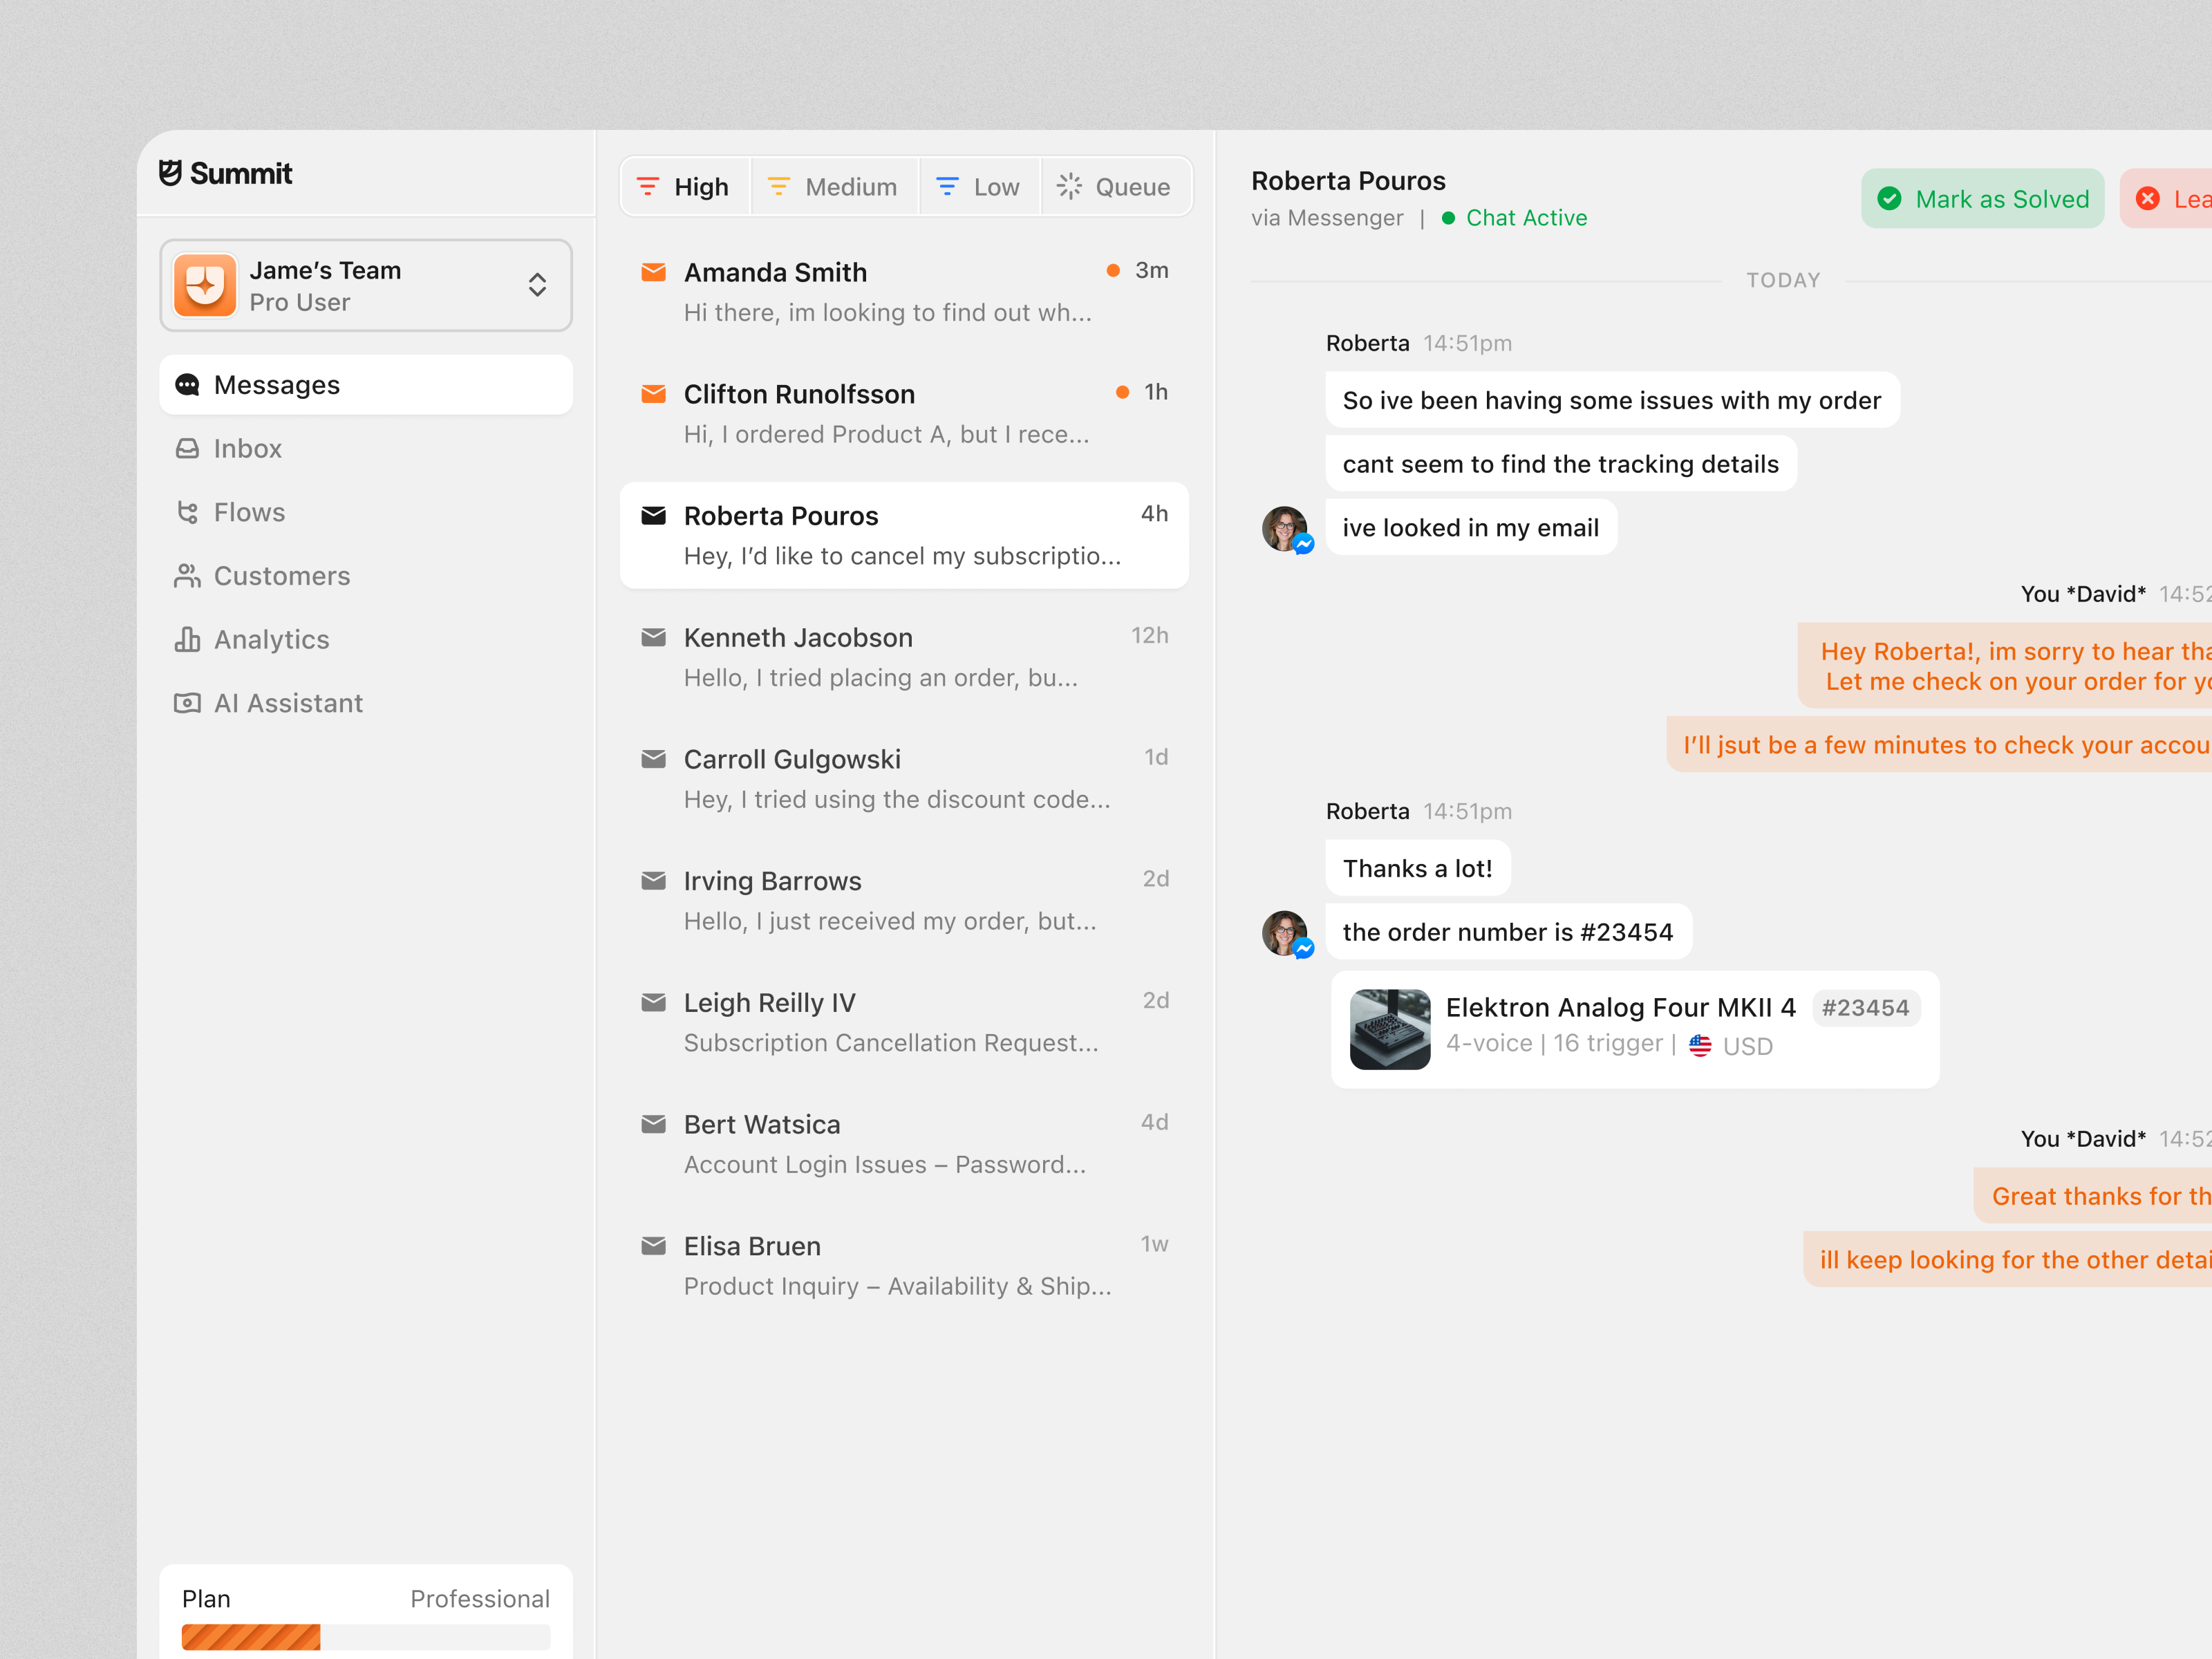Click the Professional plan label
2212x1659 pixels.
coord(480,1599)
